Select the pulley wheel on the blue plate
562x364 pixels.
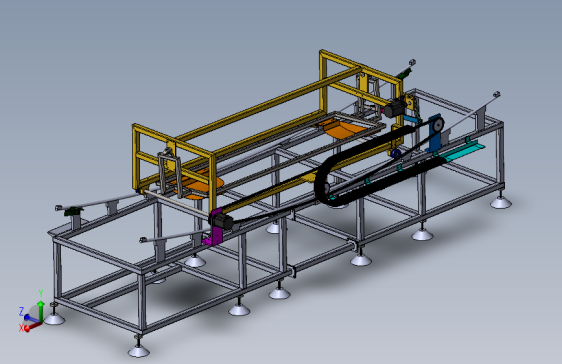(x=438, y=126)
